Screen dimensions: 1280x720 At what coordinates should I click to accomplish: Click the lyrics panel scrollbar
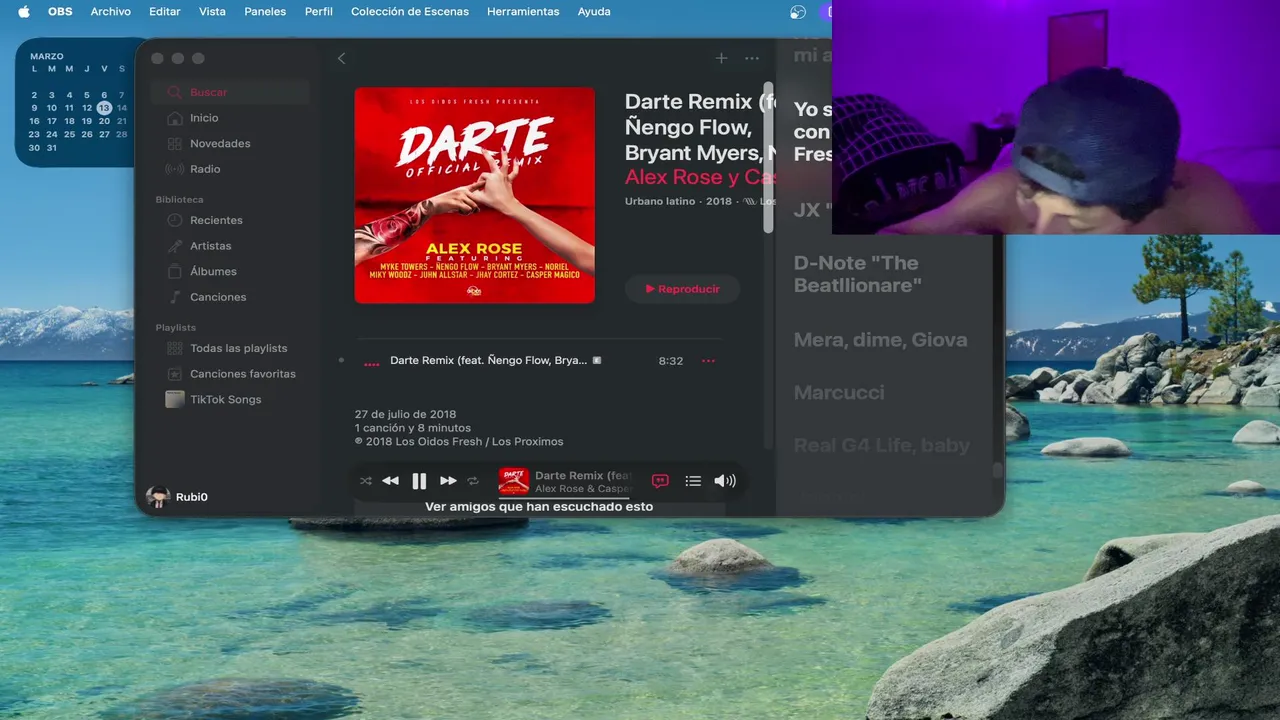pos(996,472)
